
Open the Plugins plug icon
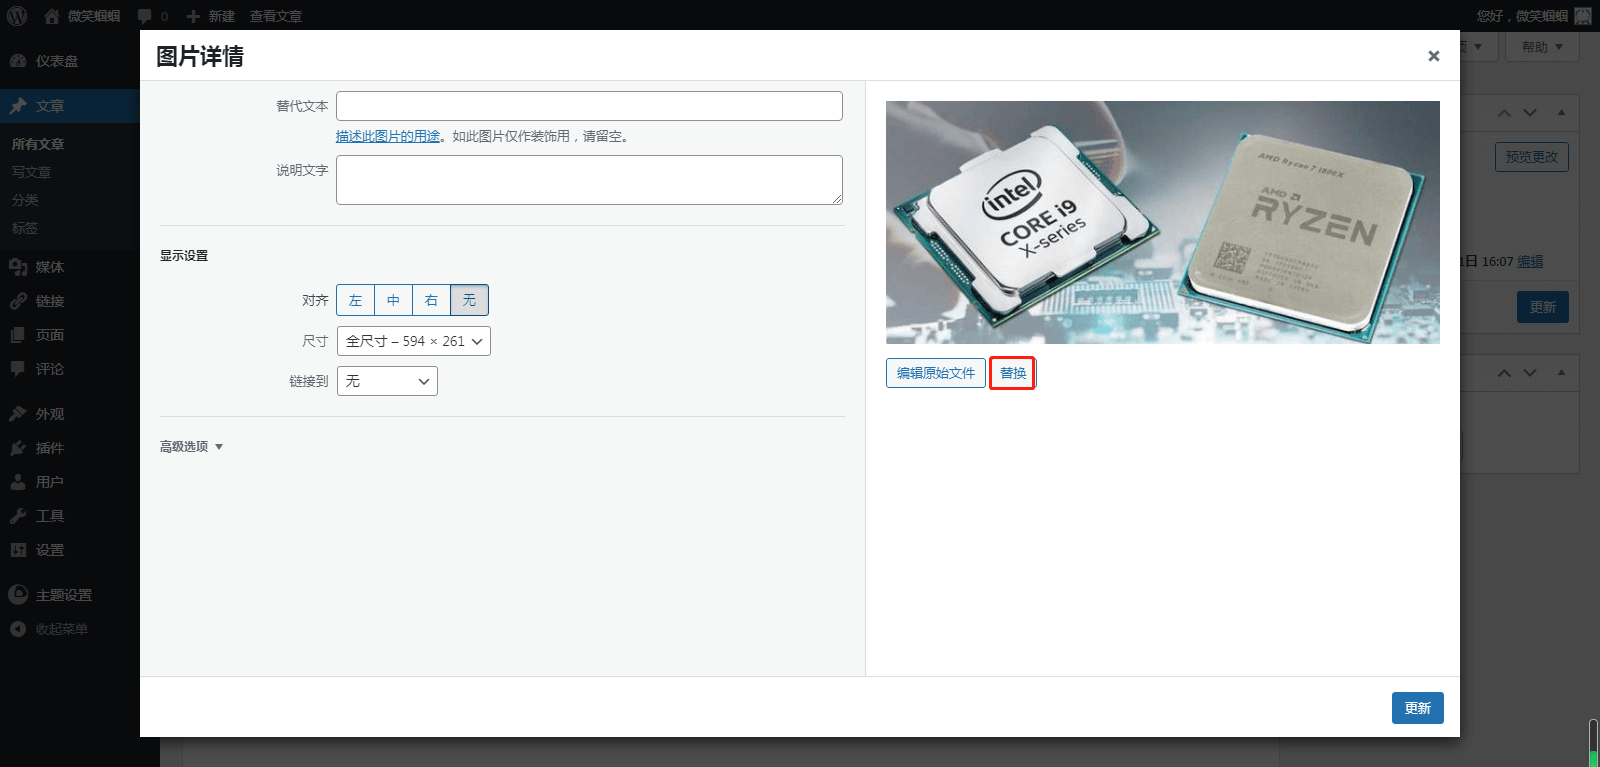tap(18, 448)
